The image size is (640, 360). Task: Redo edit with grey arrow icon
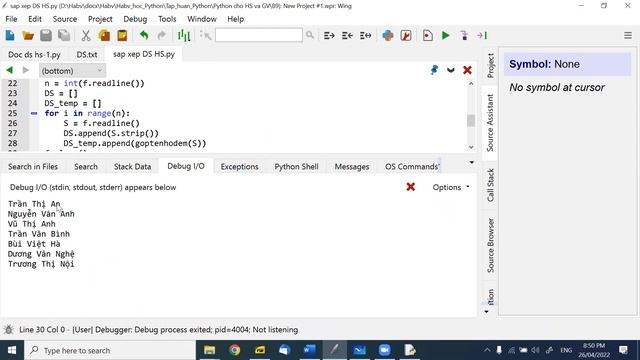[162, 36]
